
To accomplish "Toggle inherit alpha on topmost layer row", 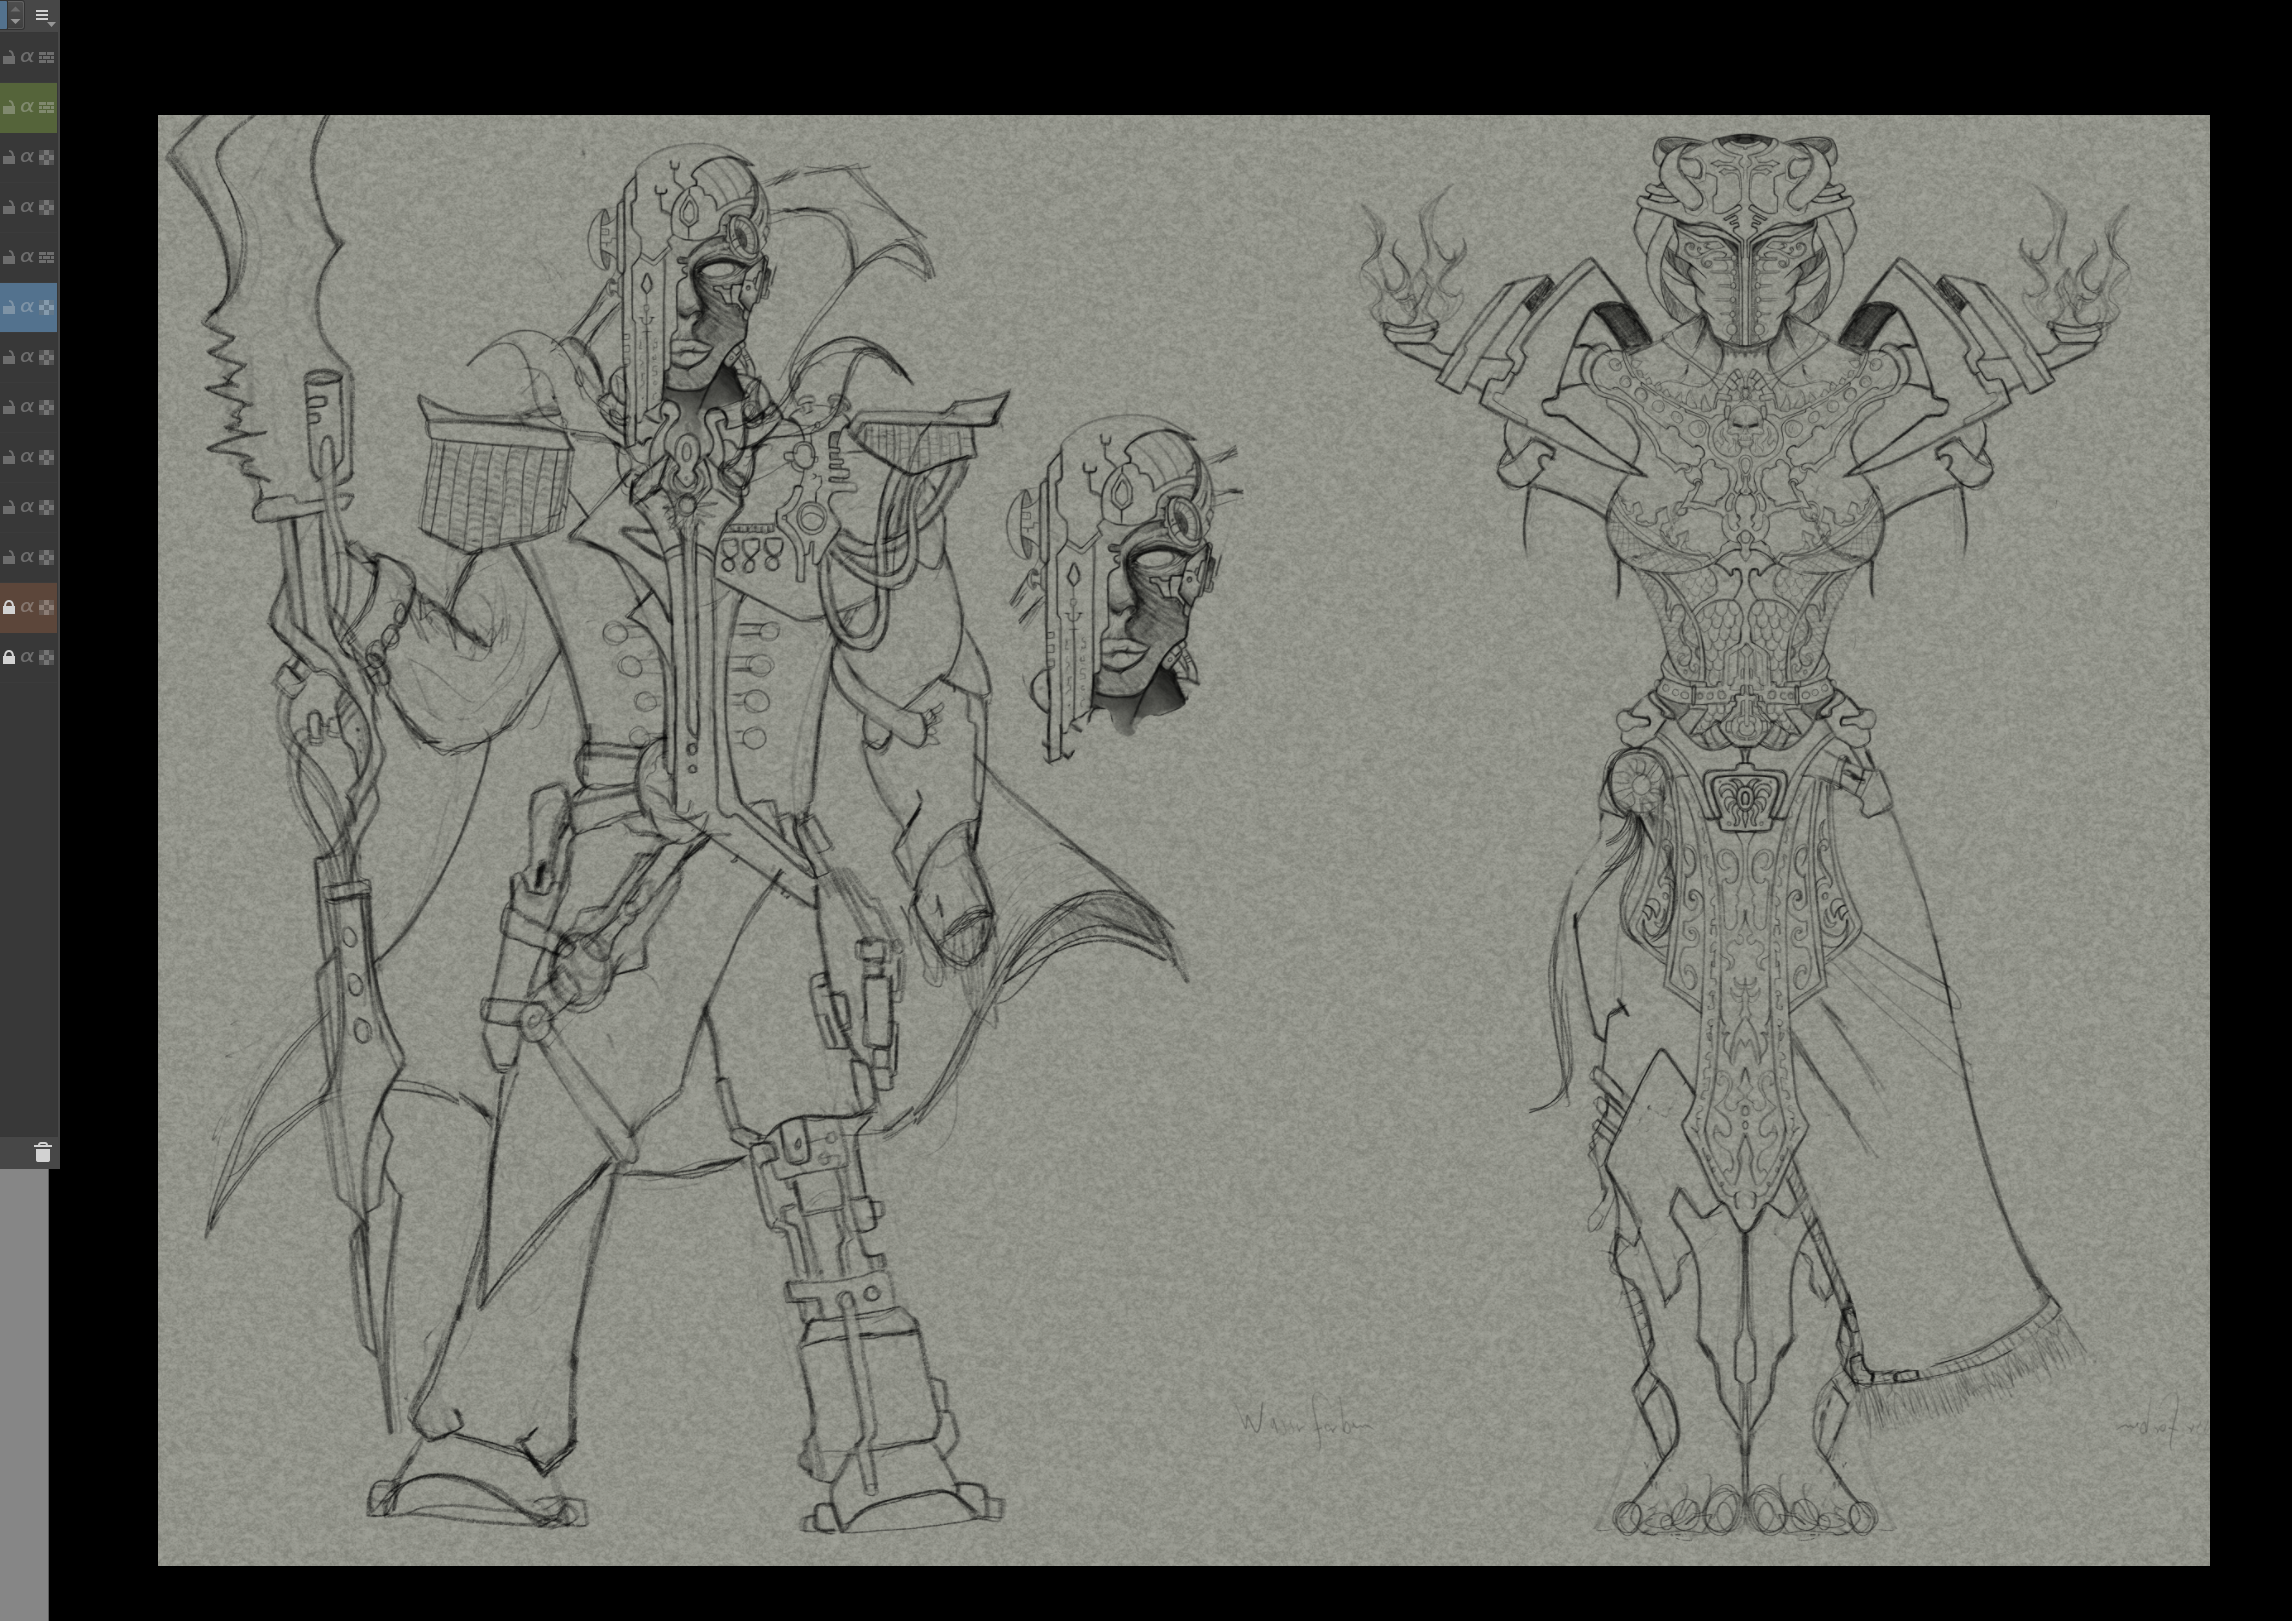I will pos(27,57).
